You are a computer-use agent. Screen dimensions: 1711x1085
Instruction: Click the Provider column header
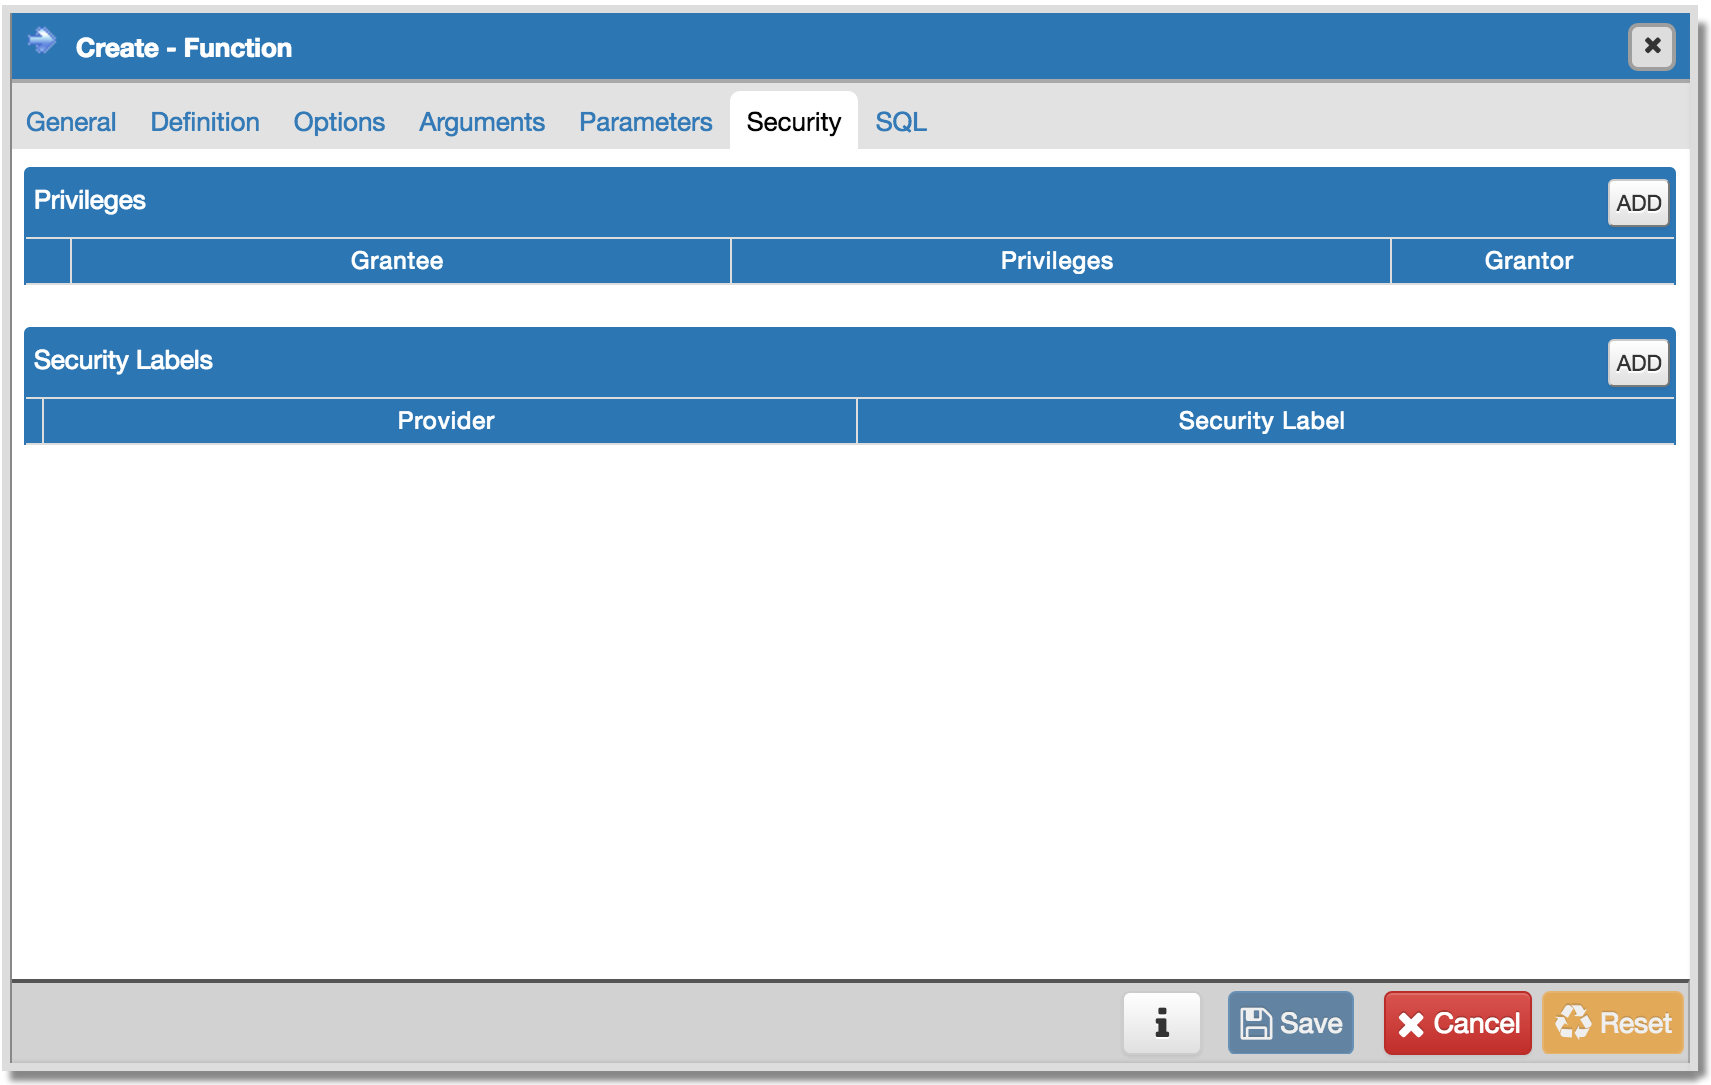(x=446, y=421)
